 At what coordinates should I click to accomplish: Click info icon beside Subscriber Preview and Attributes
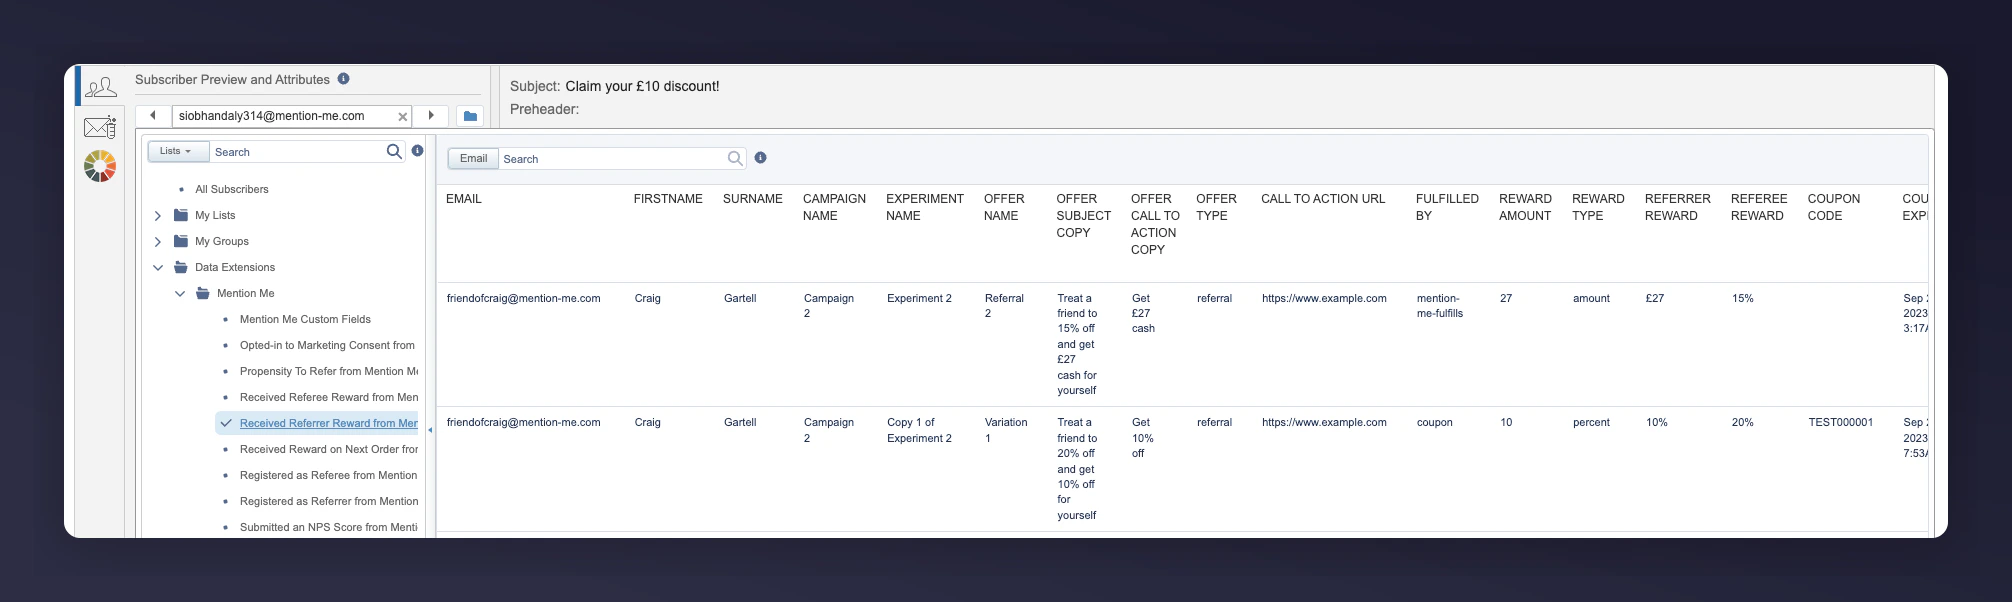click(x=343, y=79)
